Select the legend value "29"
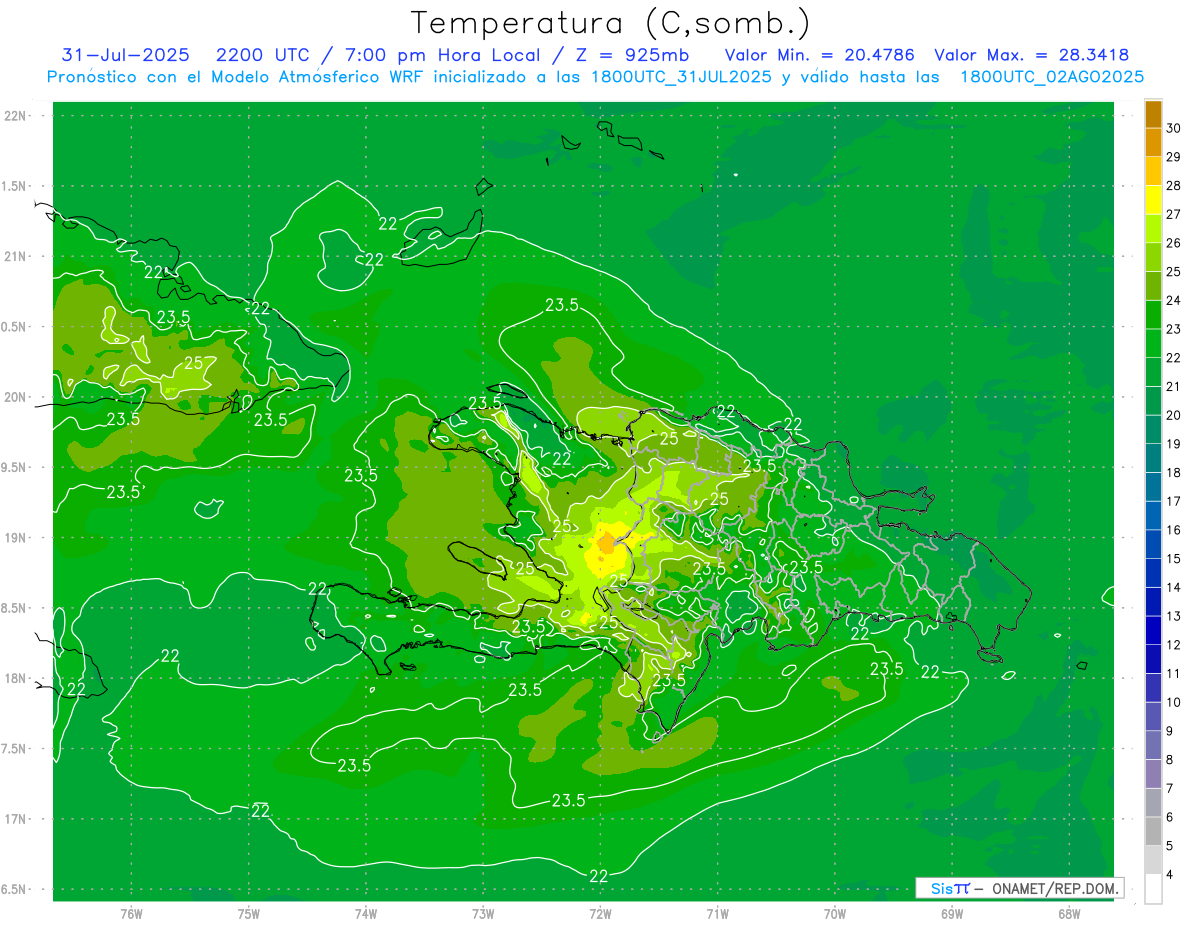 [1174, 157]
